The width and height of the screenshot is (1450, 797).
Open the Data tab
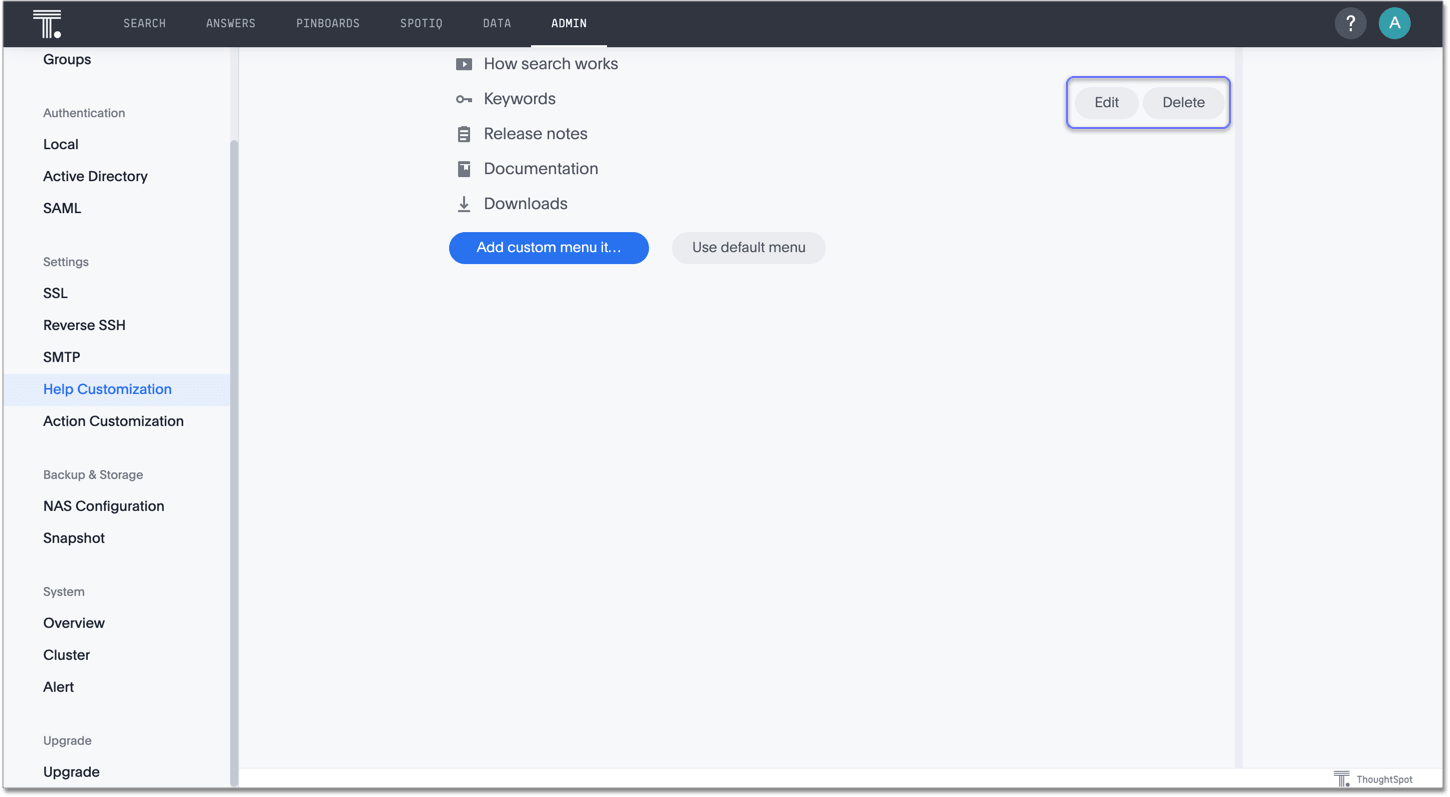pyautogui.click(x=497, y=23)
